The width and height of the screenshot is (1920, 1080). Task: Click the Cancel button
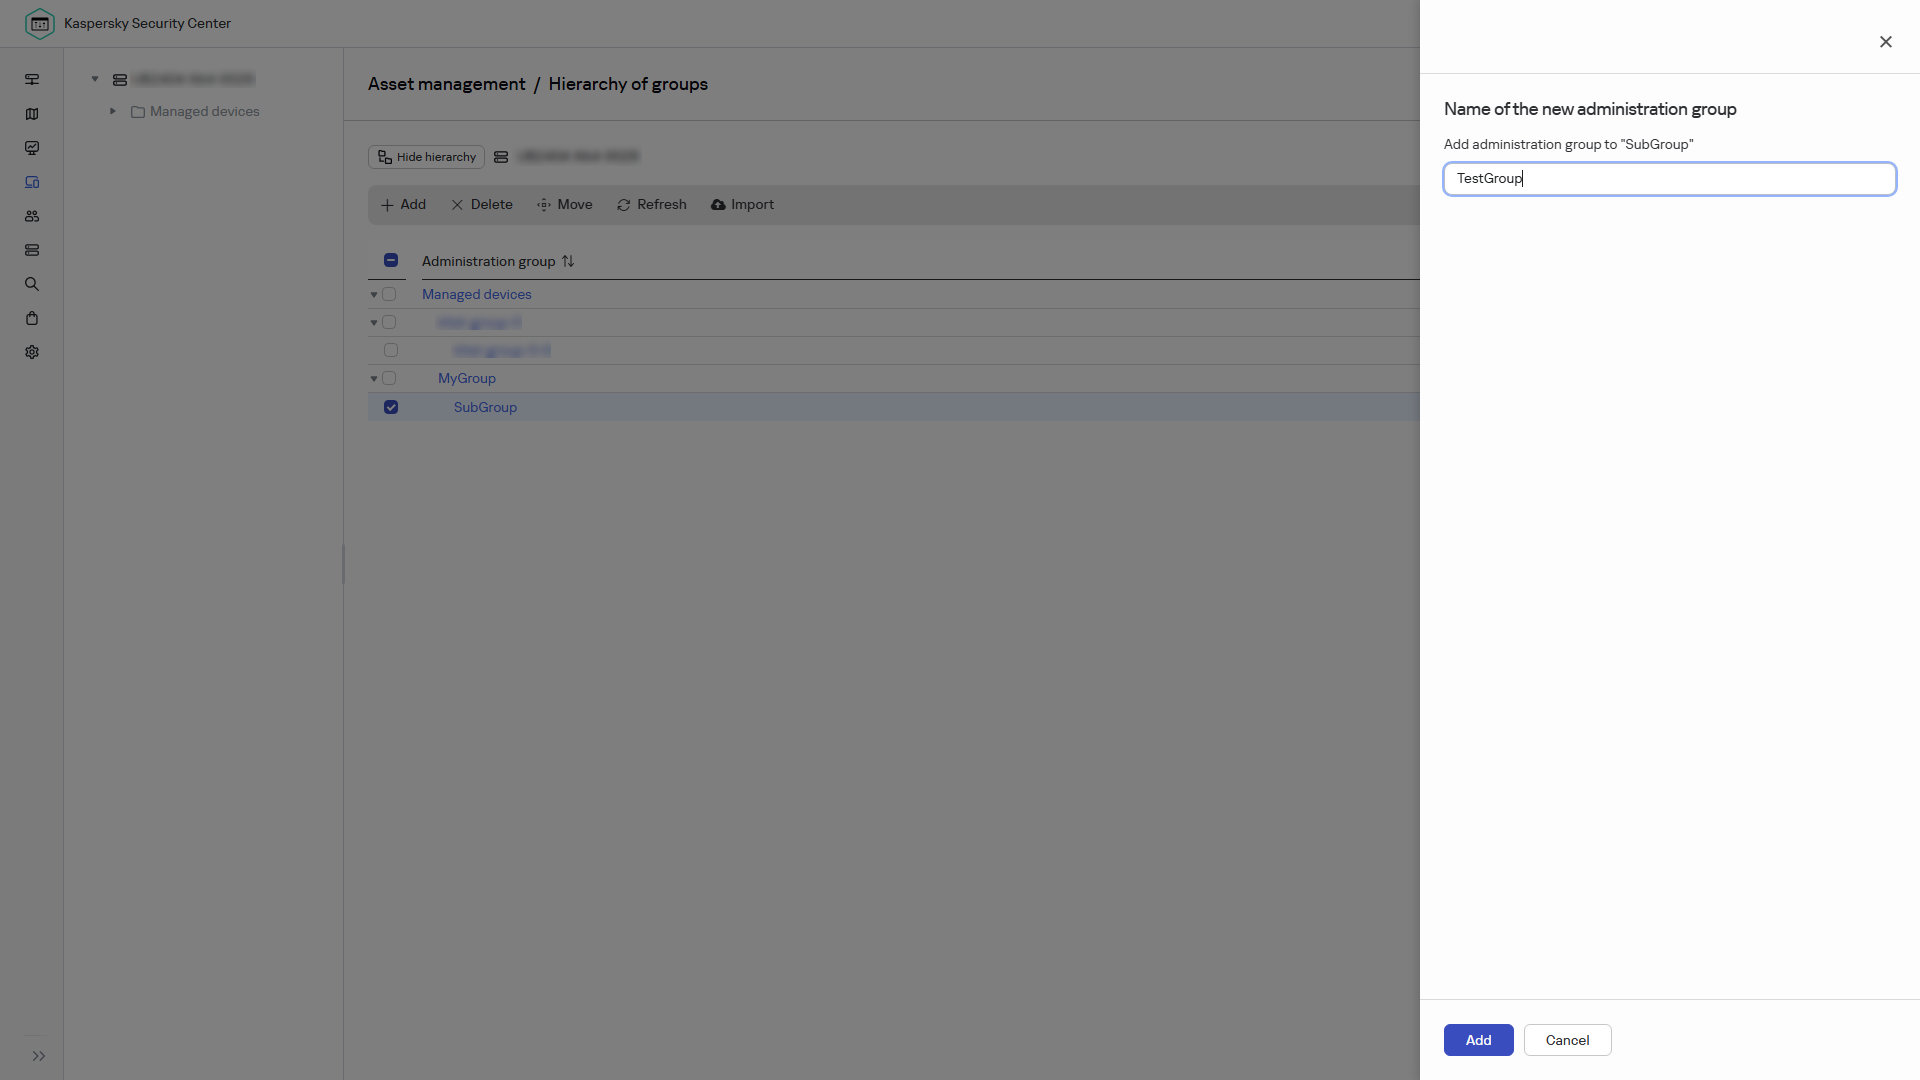1567,1040
